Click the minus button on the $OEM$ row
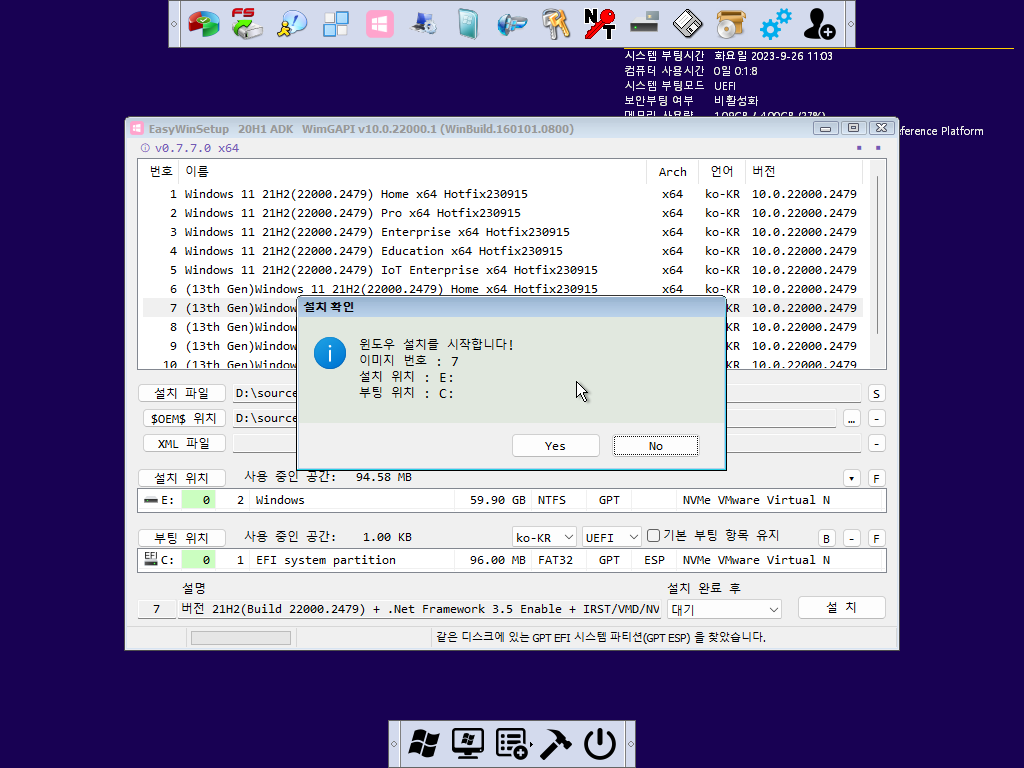Image resolution: width=1024 pixels, height=768 pixels. pyautogui.click(x=876, y=419)
